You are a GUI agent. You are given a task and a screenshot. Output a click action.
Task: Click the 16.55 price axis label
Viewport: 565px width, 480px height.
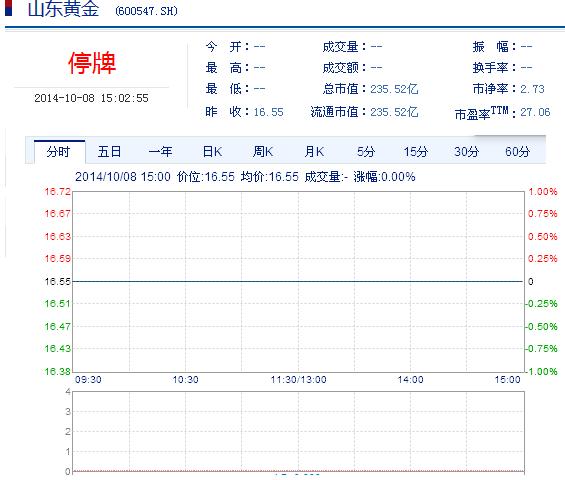pyautogui.click(x=57, y=281)
